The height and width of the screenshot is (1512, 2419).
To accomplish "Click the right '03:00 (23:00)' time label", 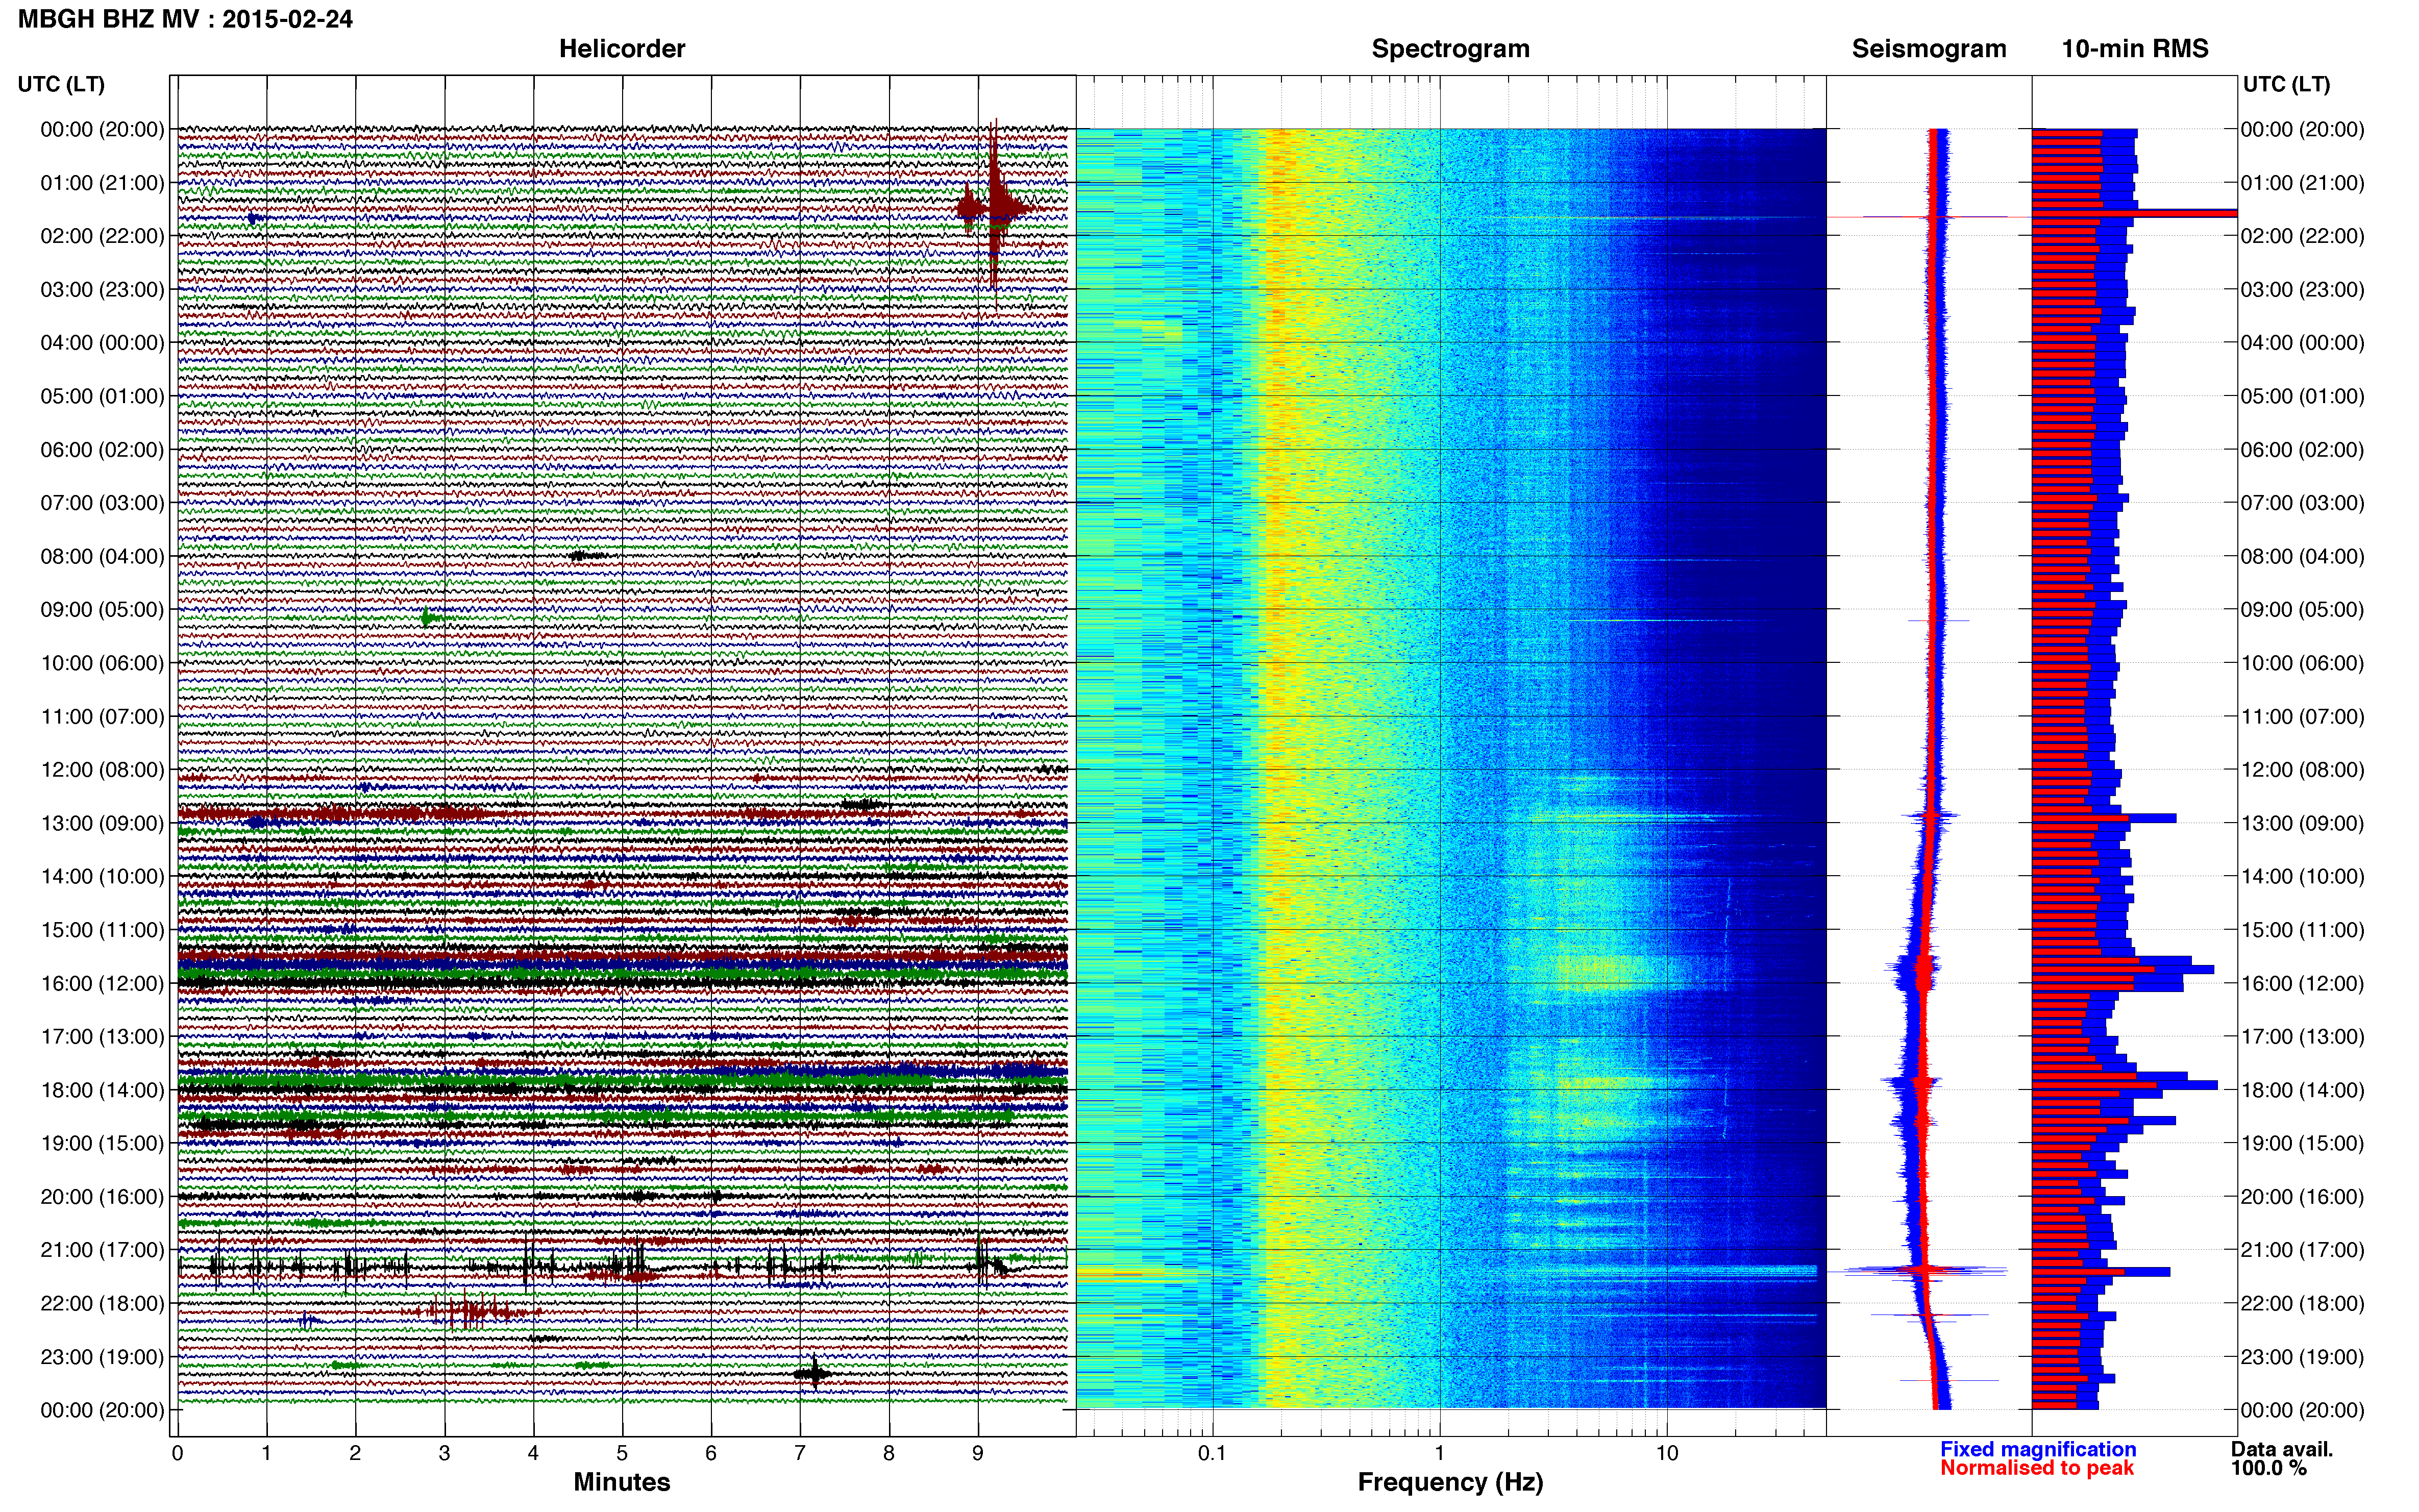I will click(2302, 289).
